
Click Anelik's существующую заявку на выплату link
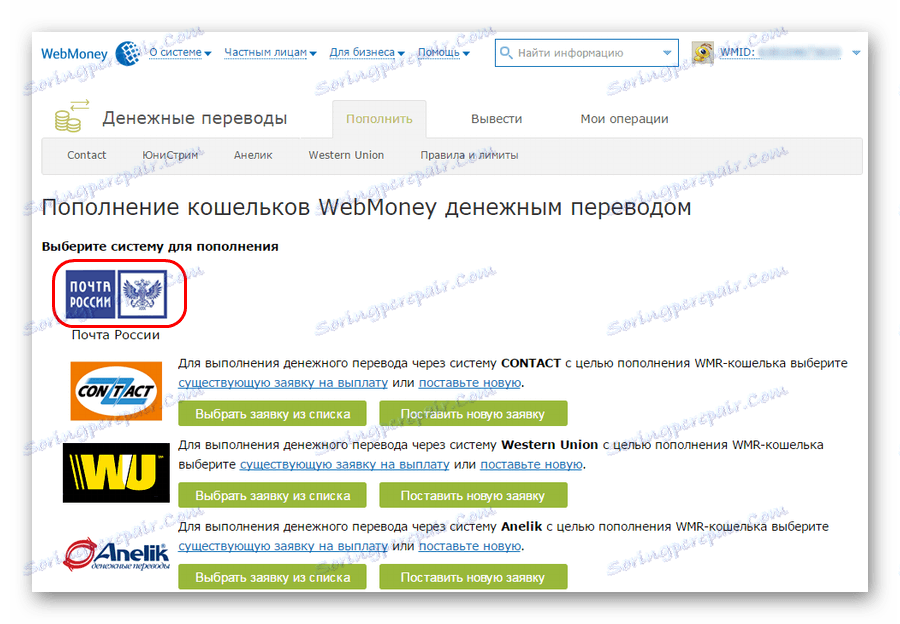tap(283, 546)
